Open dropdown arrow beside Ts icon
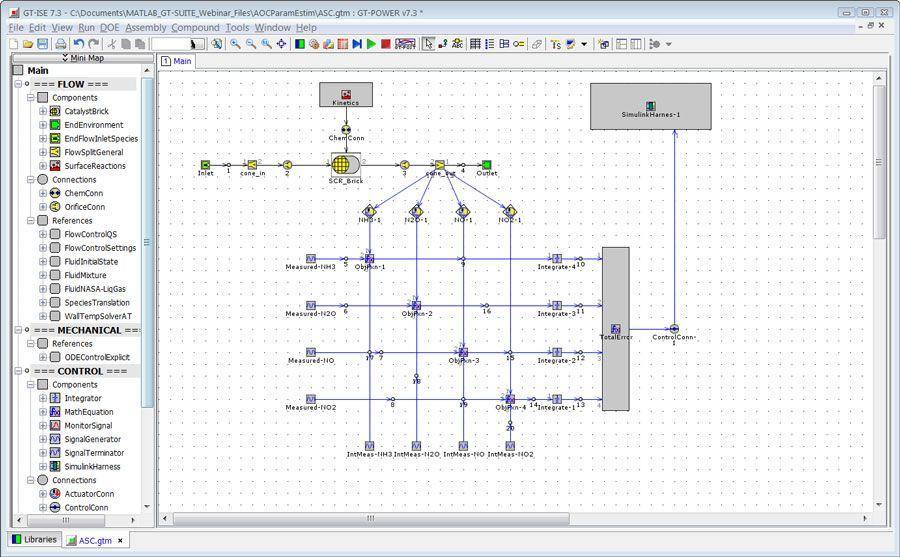 pyautogui.click(x=584, y=44)
